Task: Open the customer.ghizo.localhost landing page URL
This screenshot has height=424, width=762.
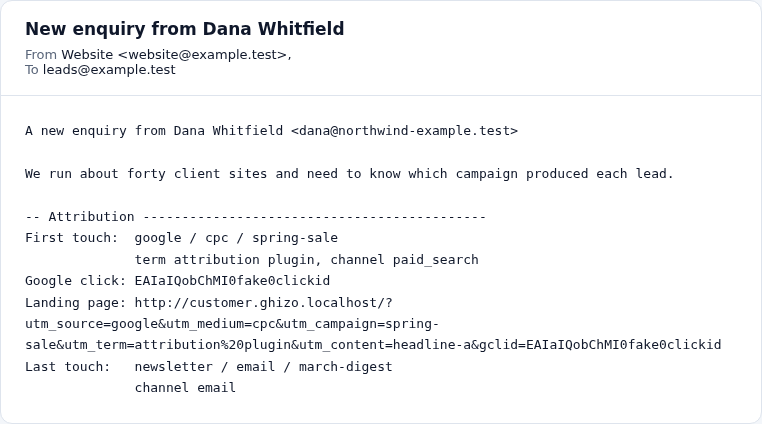Action: click(263, 302)
